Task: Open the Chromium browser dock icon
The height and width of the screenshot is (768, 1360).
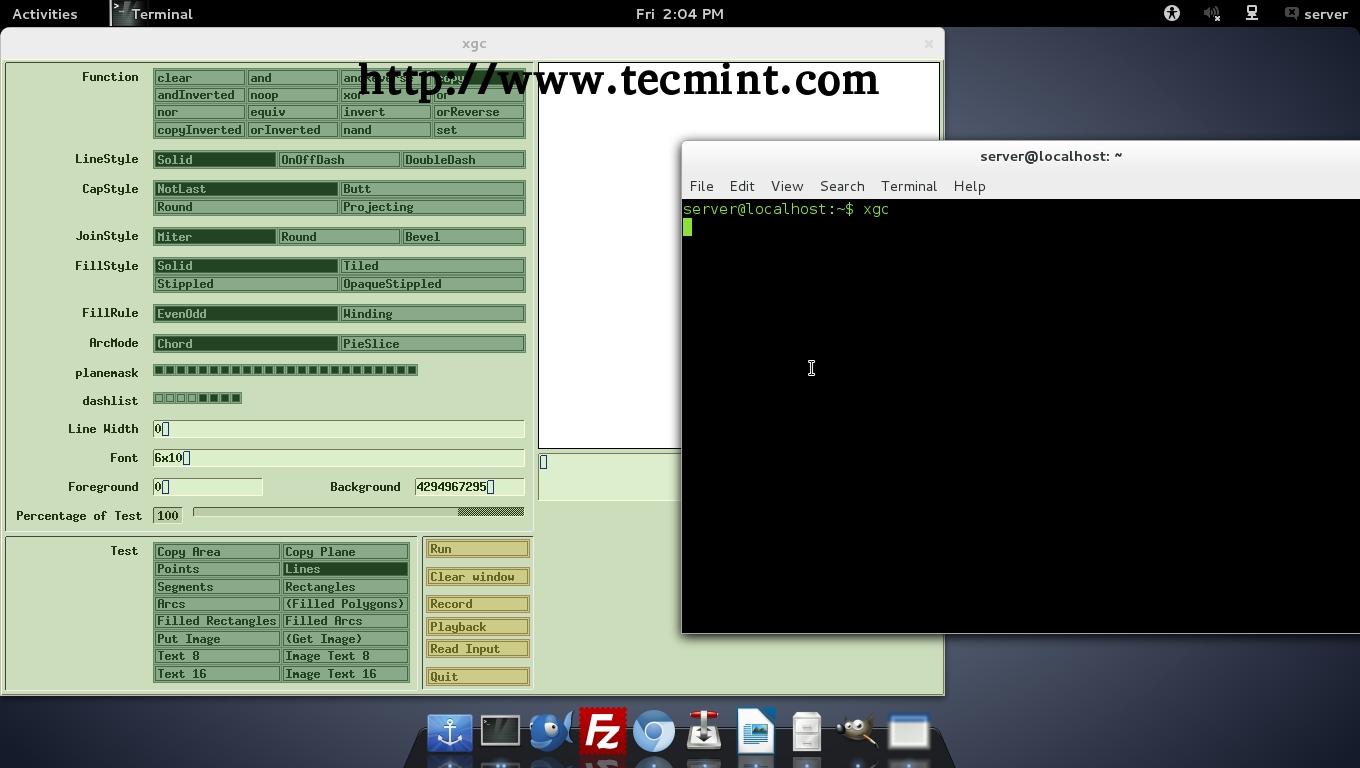Action: pos(654,732)
